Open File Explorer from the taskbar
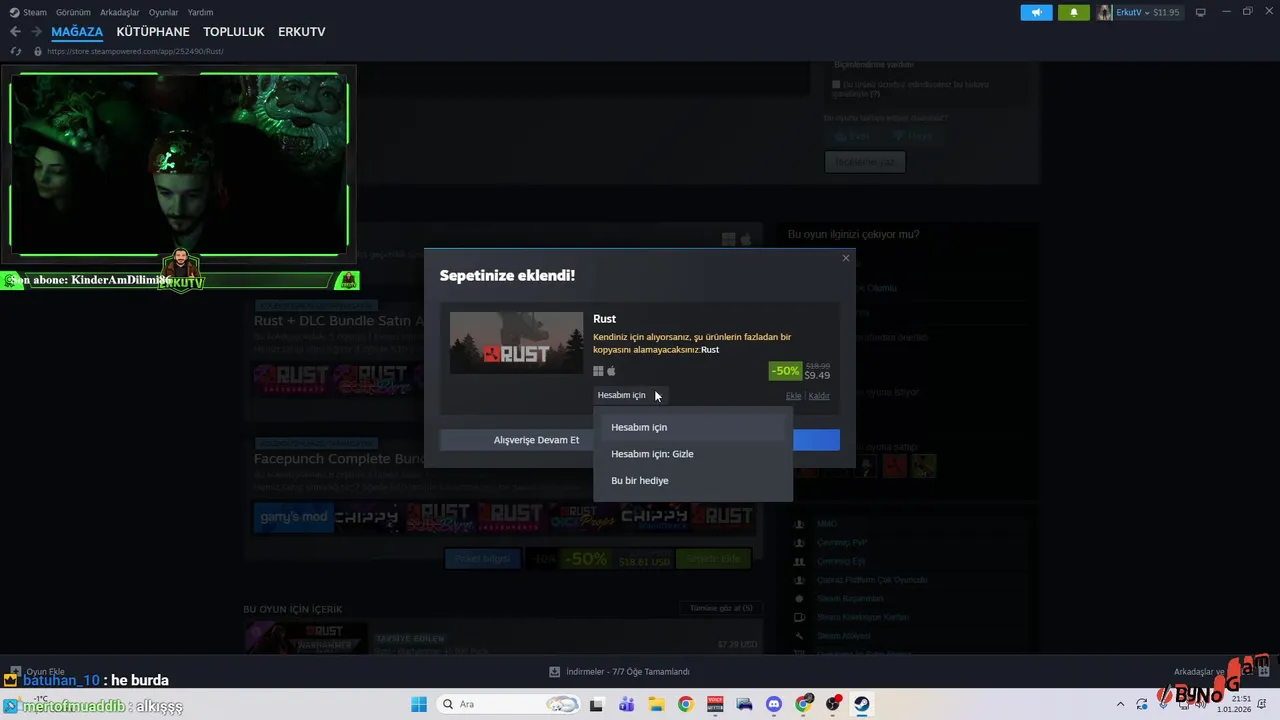 pos(656,704)
